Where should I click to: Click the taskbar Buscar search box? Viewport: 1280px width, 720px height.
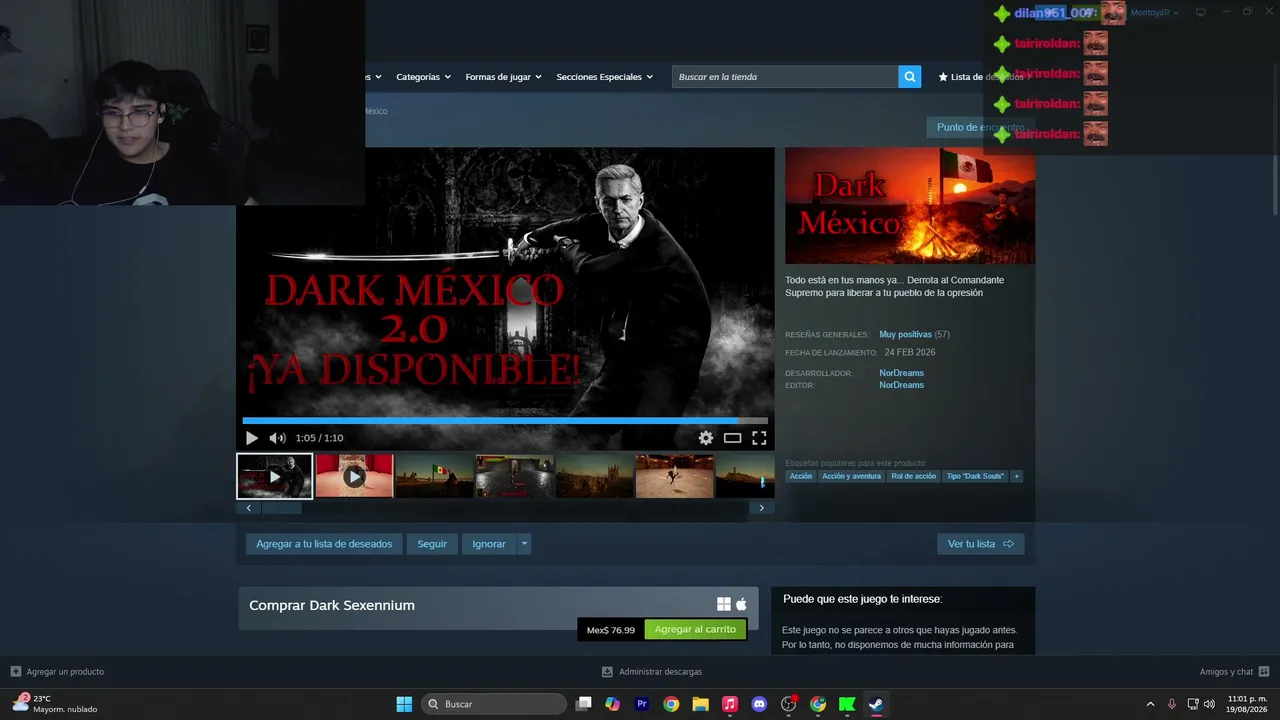494,704
